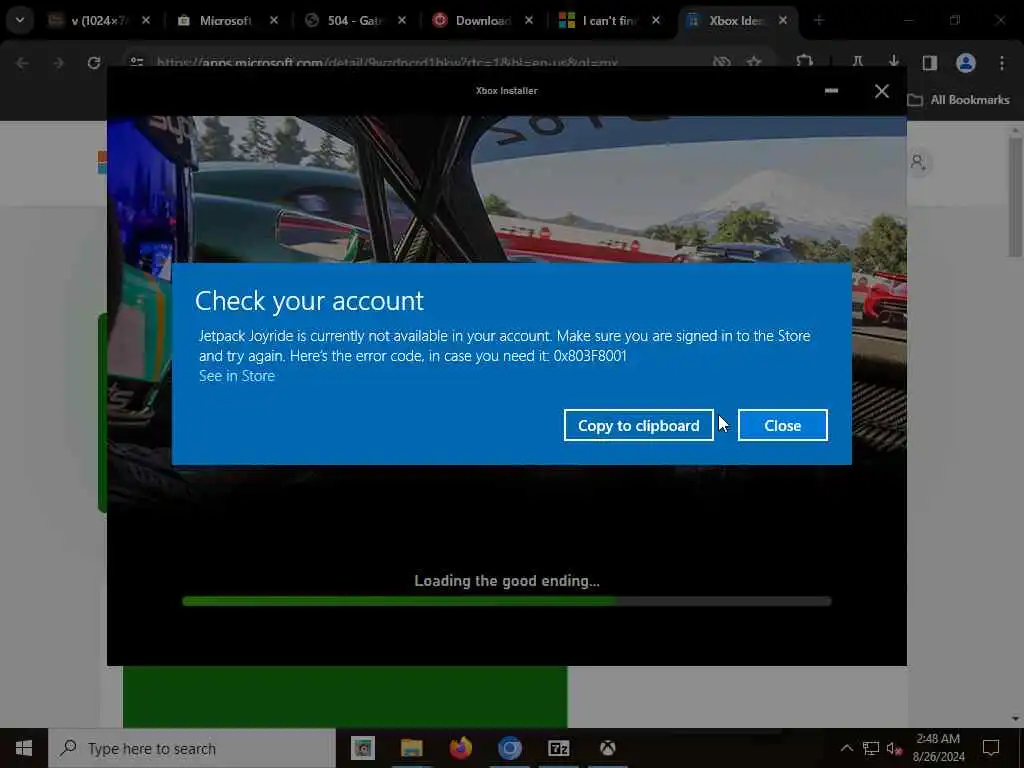
Task: Click the site information icon in address bar
Action: (137, 62)
